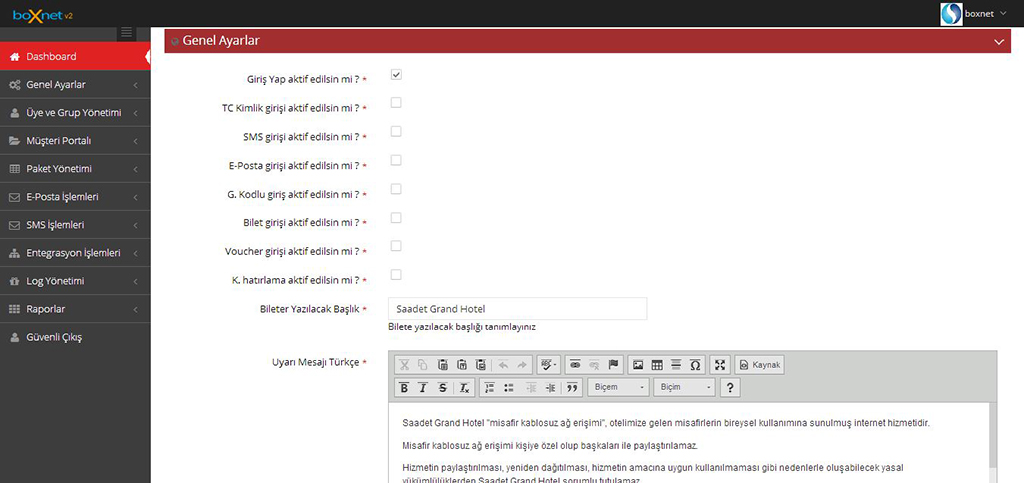The height and width of the screenshot is (483, 1024).
Task: Open the Biçim format dropdown
Action: [x=684, y=388]
